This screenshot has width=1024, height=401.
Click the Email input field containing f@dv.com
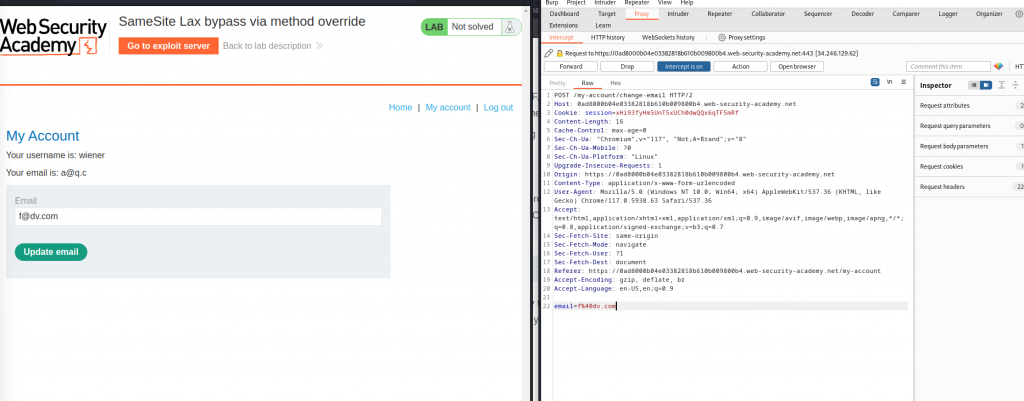coord(198,216)
